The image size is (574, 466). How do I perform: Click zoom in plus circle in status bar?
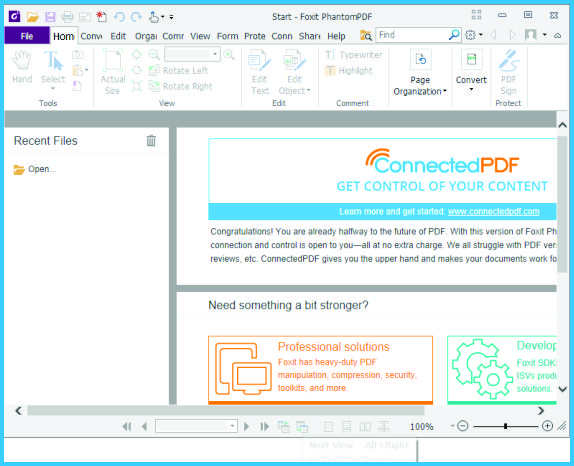coord(547,426)
